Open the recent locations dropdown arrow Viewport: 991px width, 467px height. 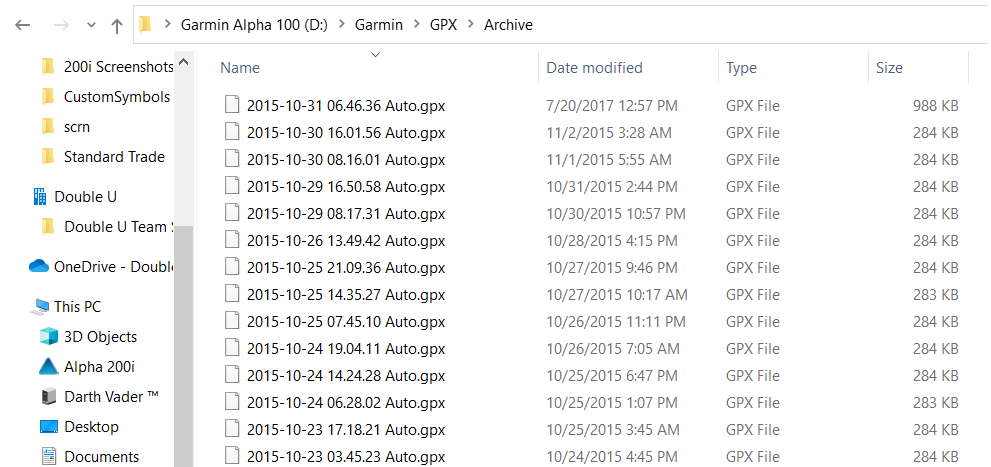tap(91, 25)
